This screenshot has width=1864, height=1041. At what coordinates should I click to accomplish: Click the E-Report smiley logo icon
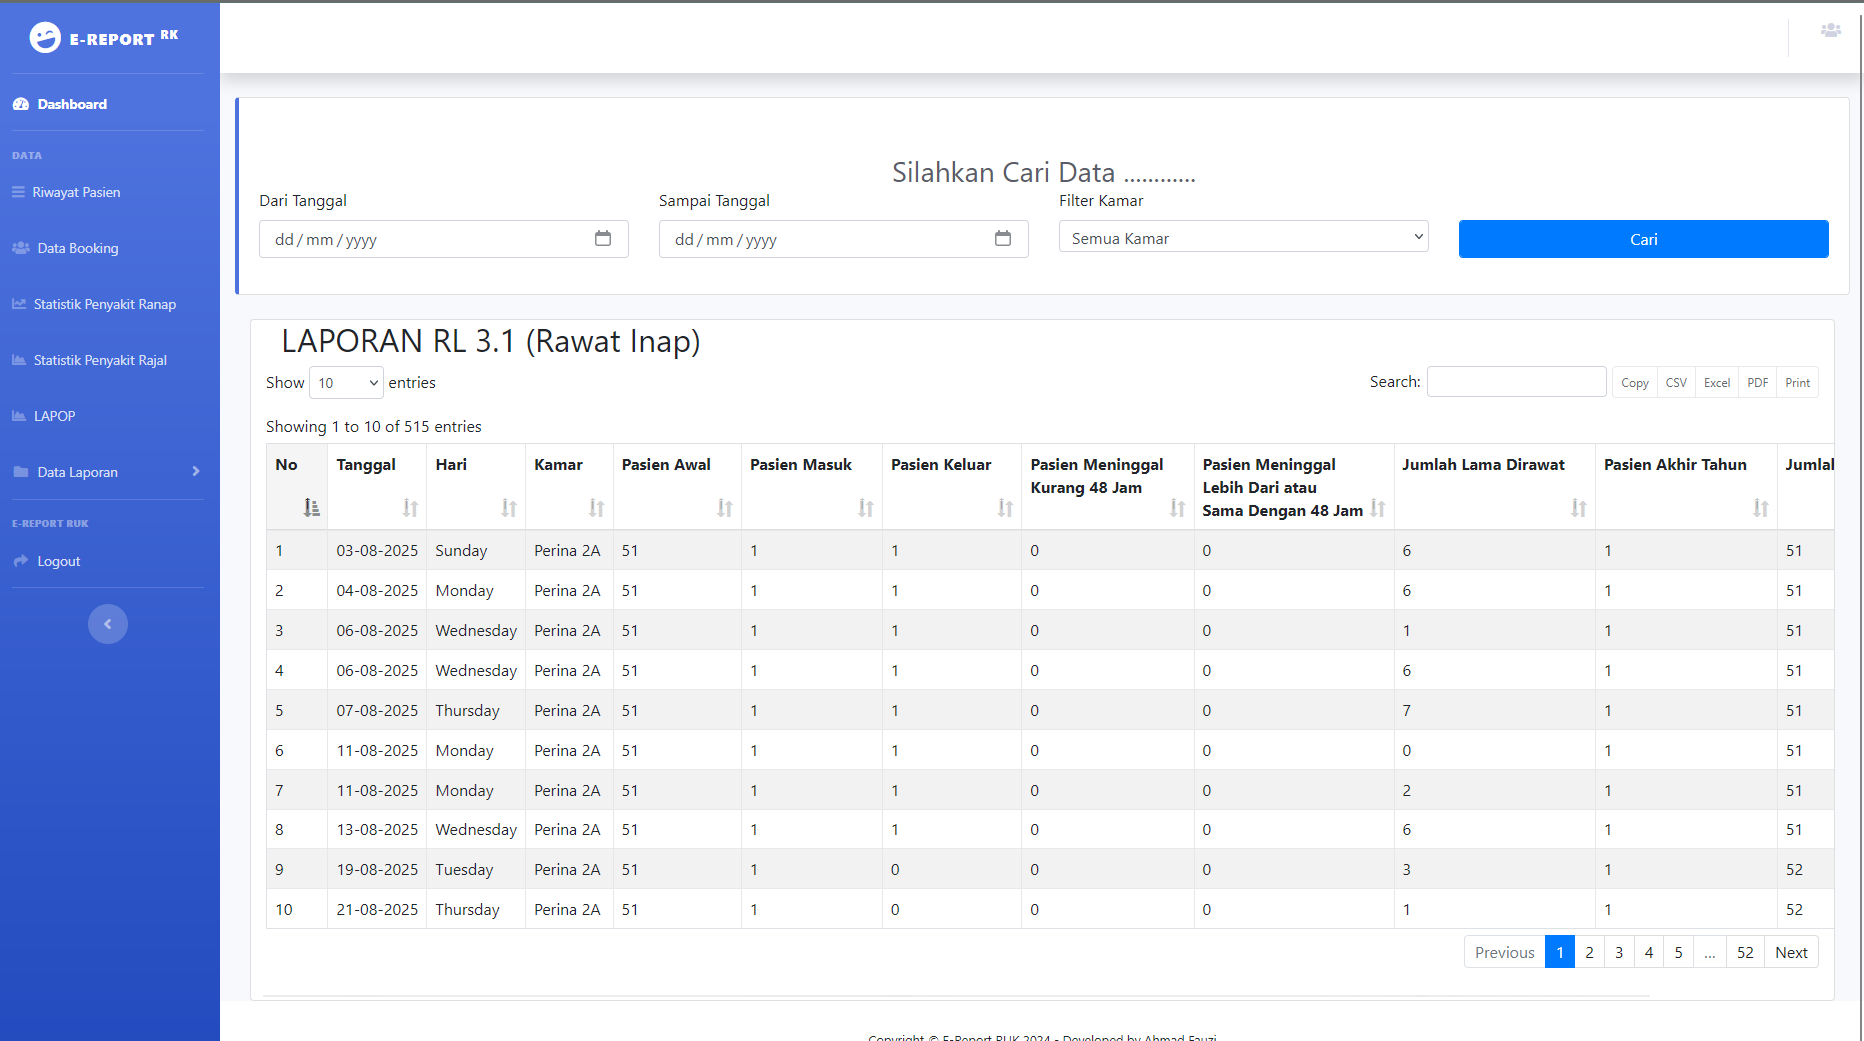(x=45, y=38)
